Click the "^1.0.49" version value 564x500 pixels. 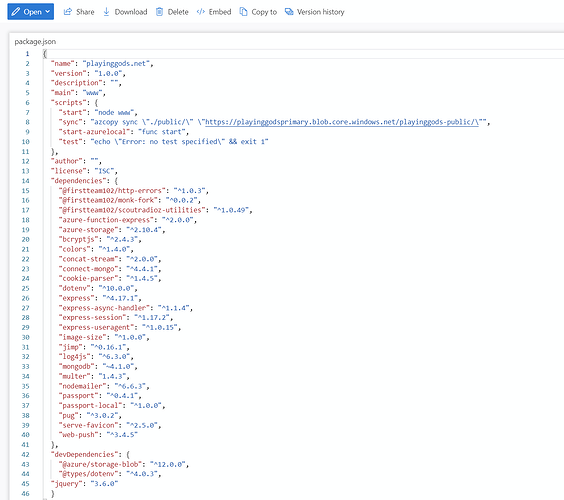coord(231,210)
